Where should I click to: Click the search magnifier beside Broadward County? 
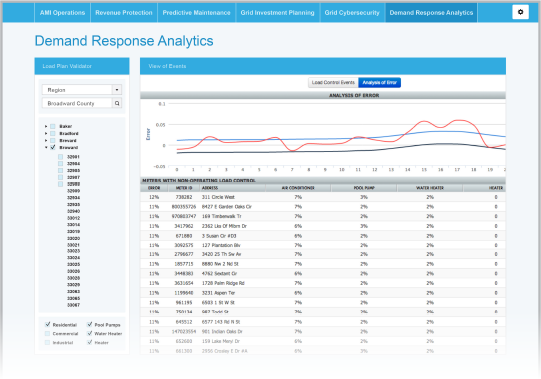coord(117,103)
